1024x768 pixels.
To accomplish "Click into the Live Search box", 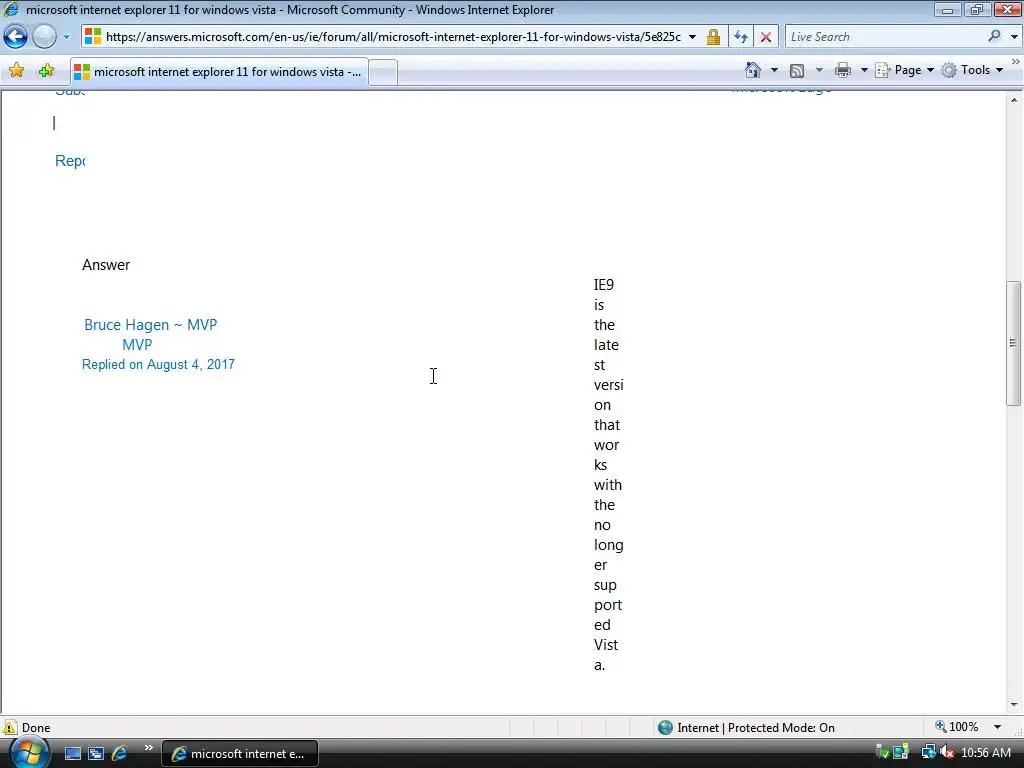I will click(x=885, y=37).
